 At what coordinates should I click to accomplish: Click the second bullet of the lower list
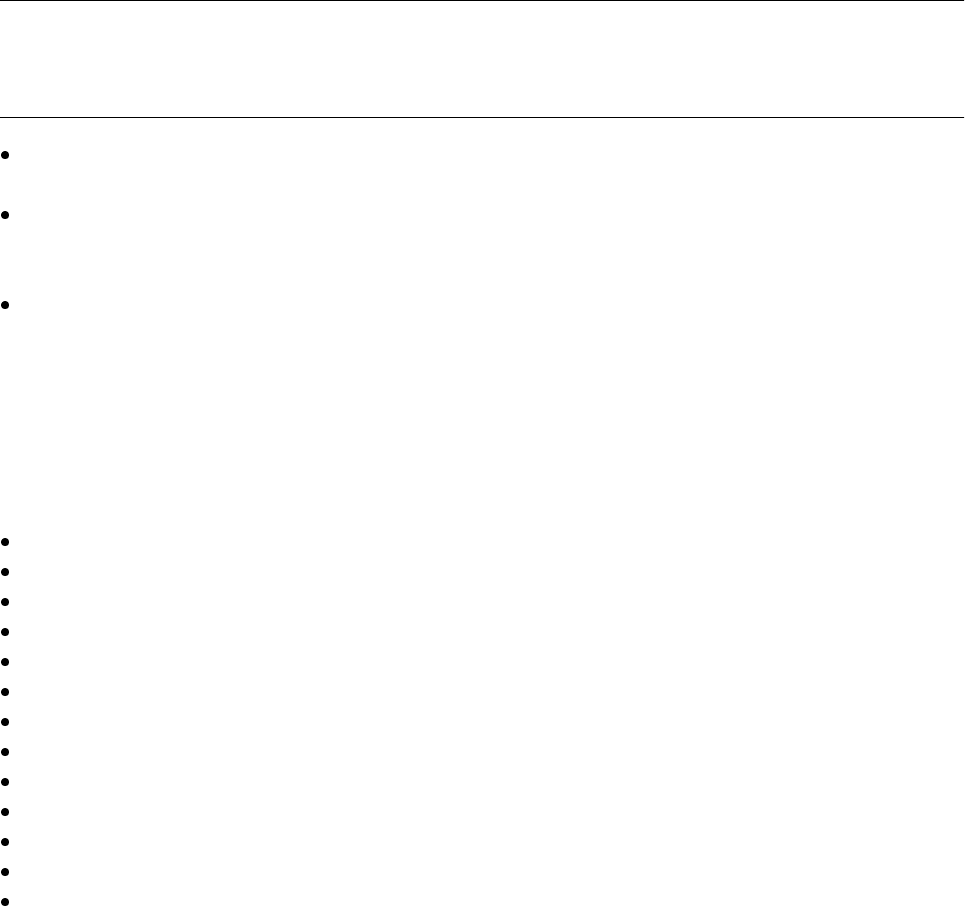click(5, 572)
